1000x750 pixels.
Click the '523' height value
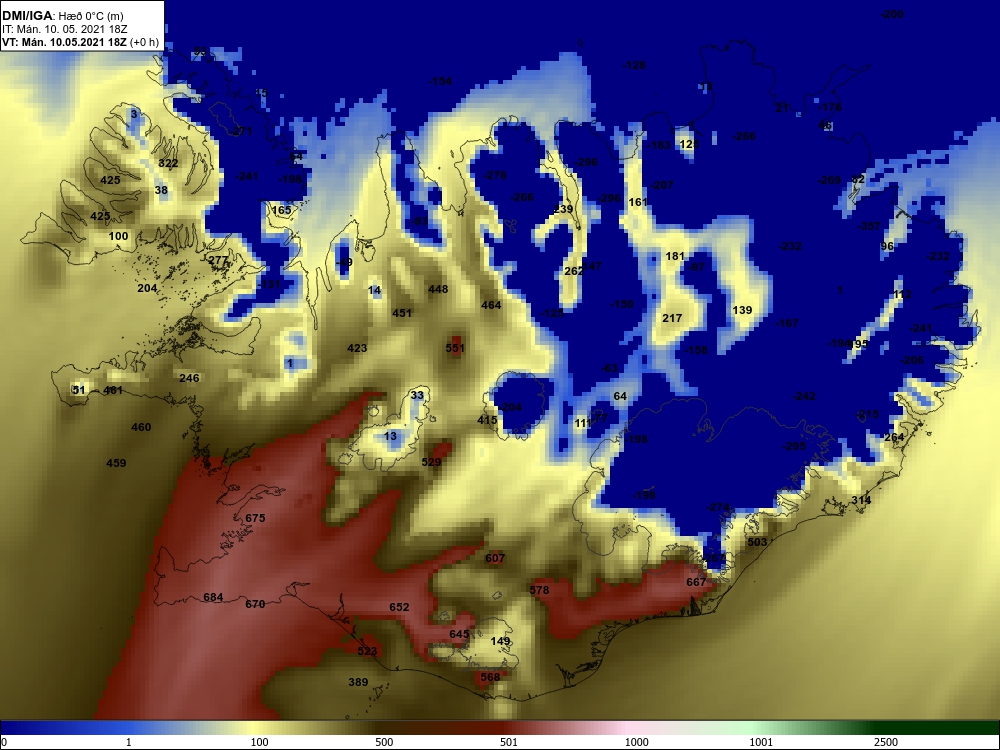(x=367, y=651)
